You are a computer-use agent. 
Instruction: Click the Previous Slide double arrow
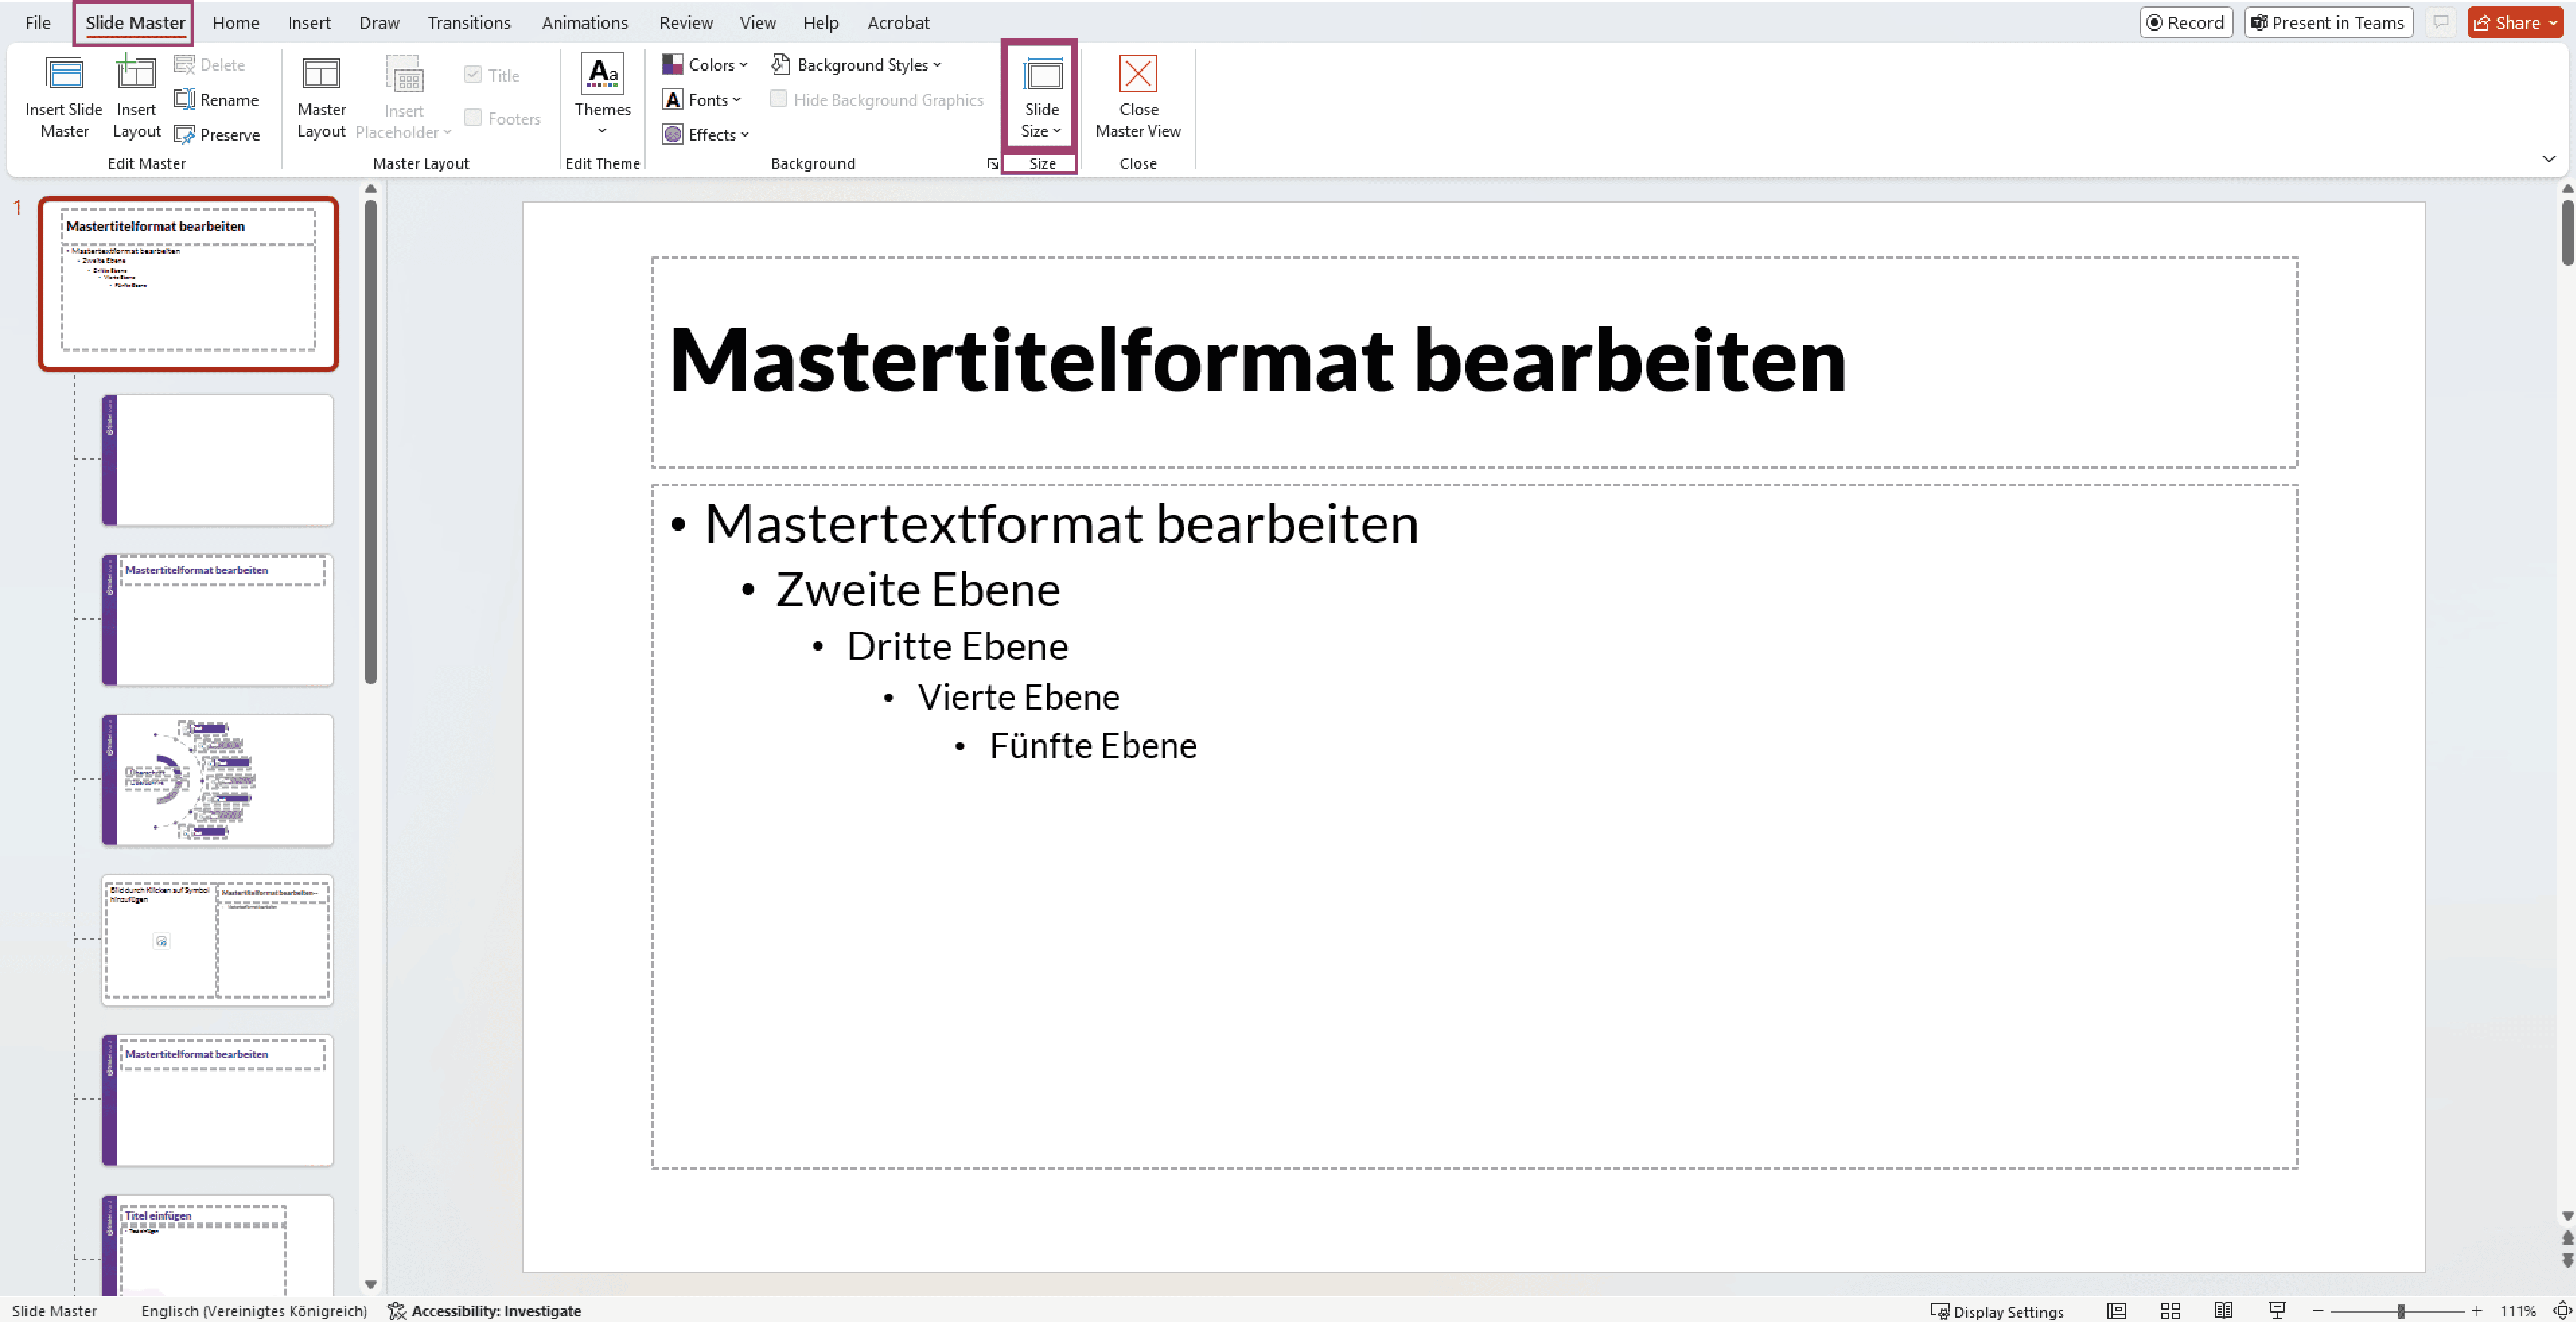tap(2567, 1238)
